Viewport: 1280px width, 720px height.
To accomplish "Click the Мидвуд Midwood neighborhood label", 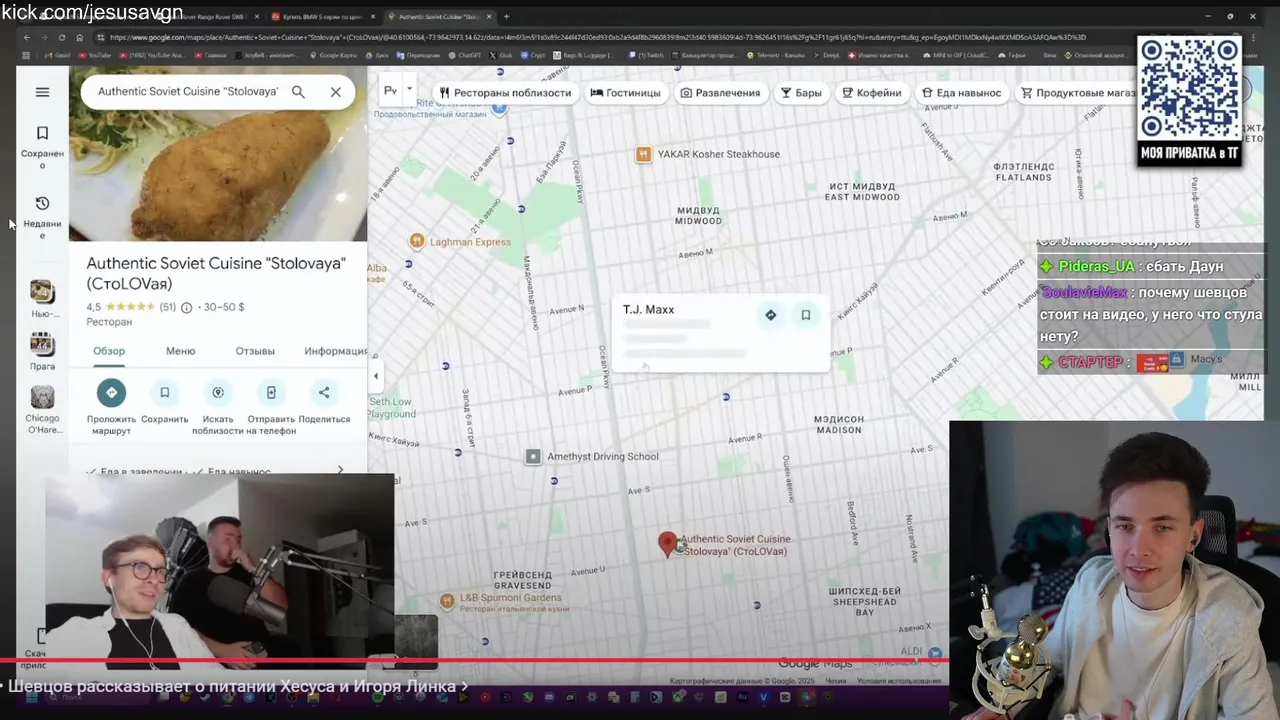I will (x=698, y=215).
